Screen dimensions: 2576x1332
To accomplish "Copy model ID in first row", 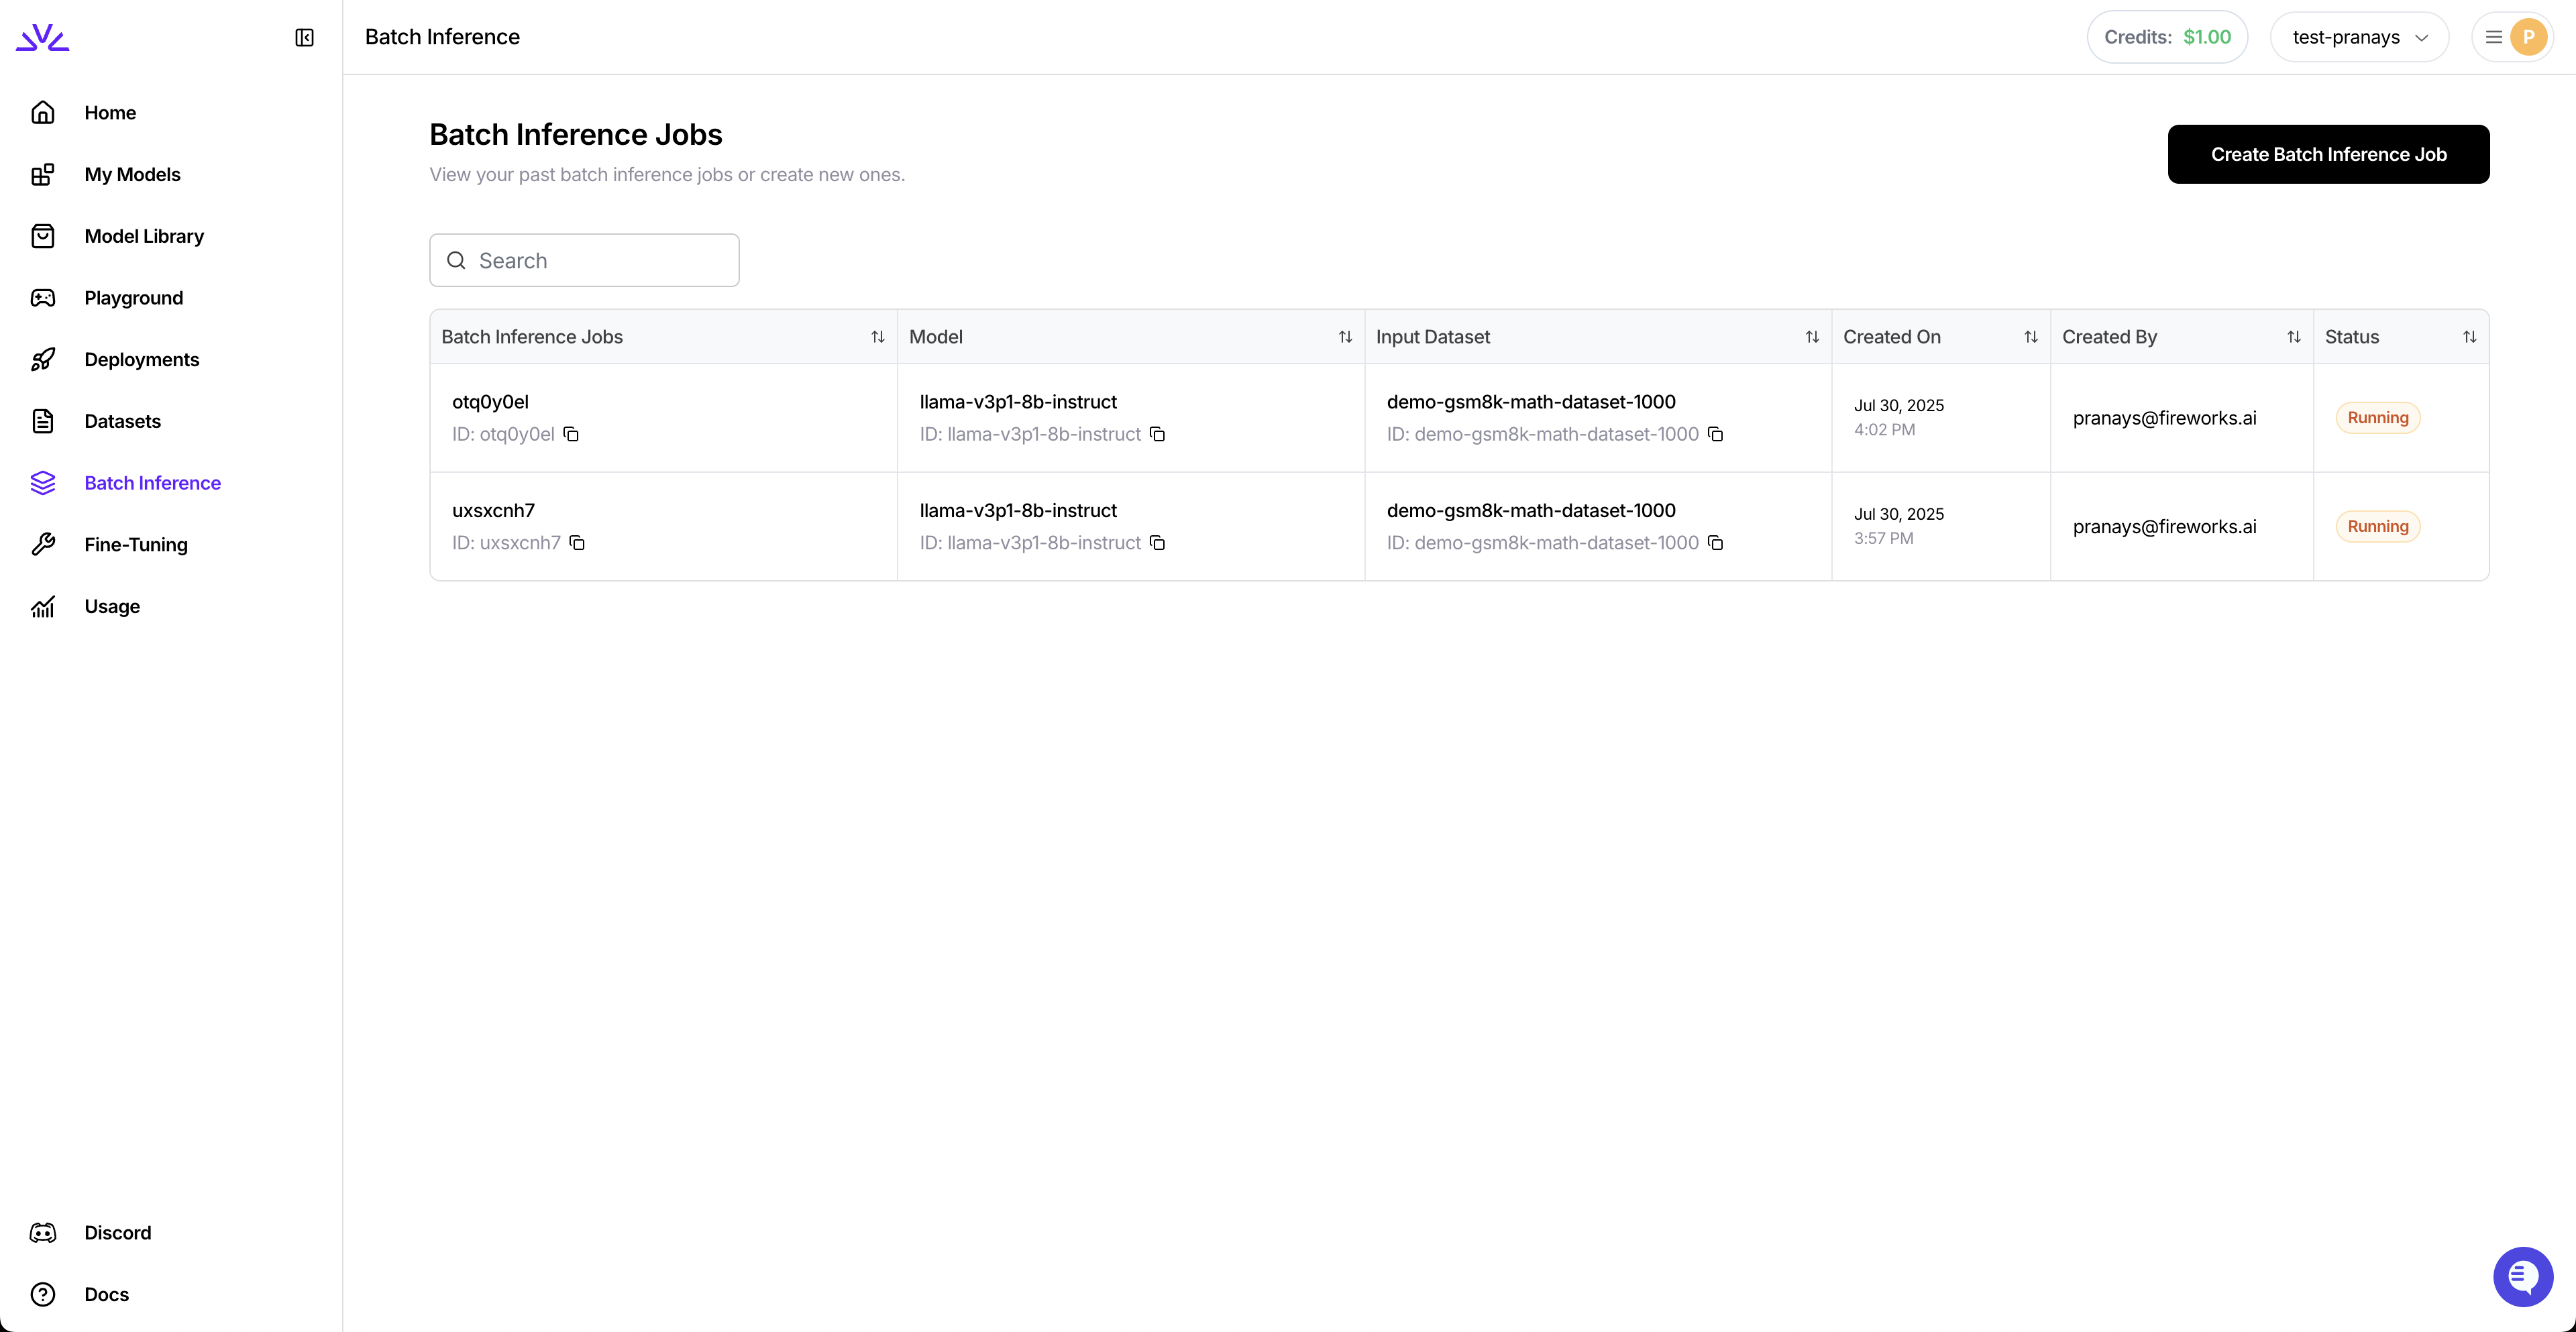I will 1157,434.
